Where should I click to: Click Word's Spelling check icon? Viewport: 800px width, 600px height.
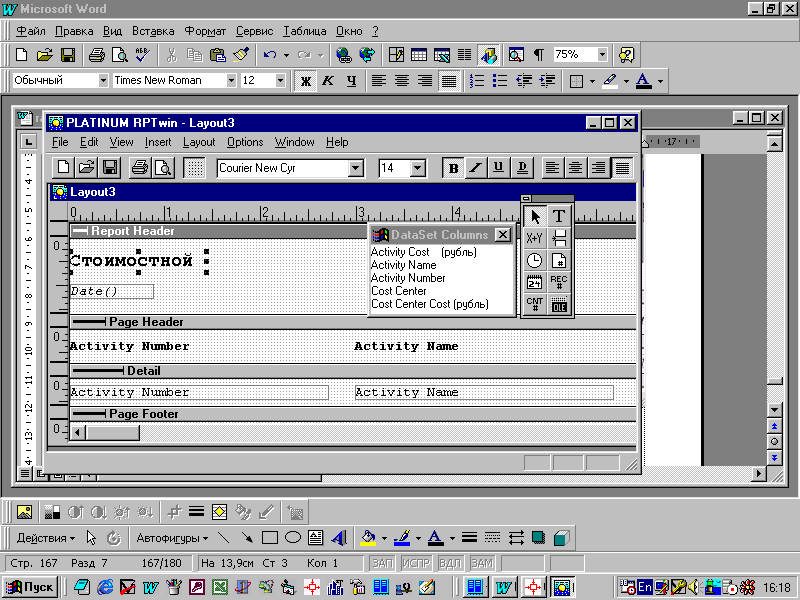tap(142, 55)
